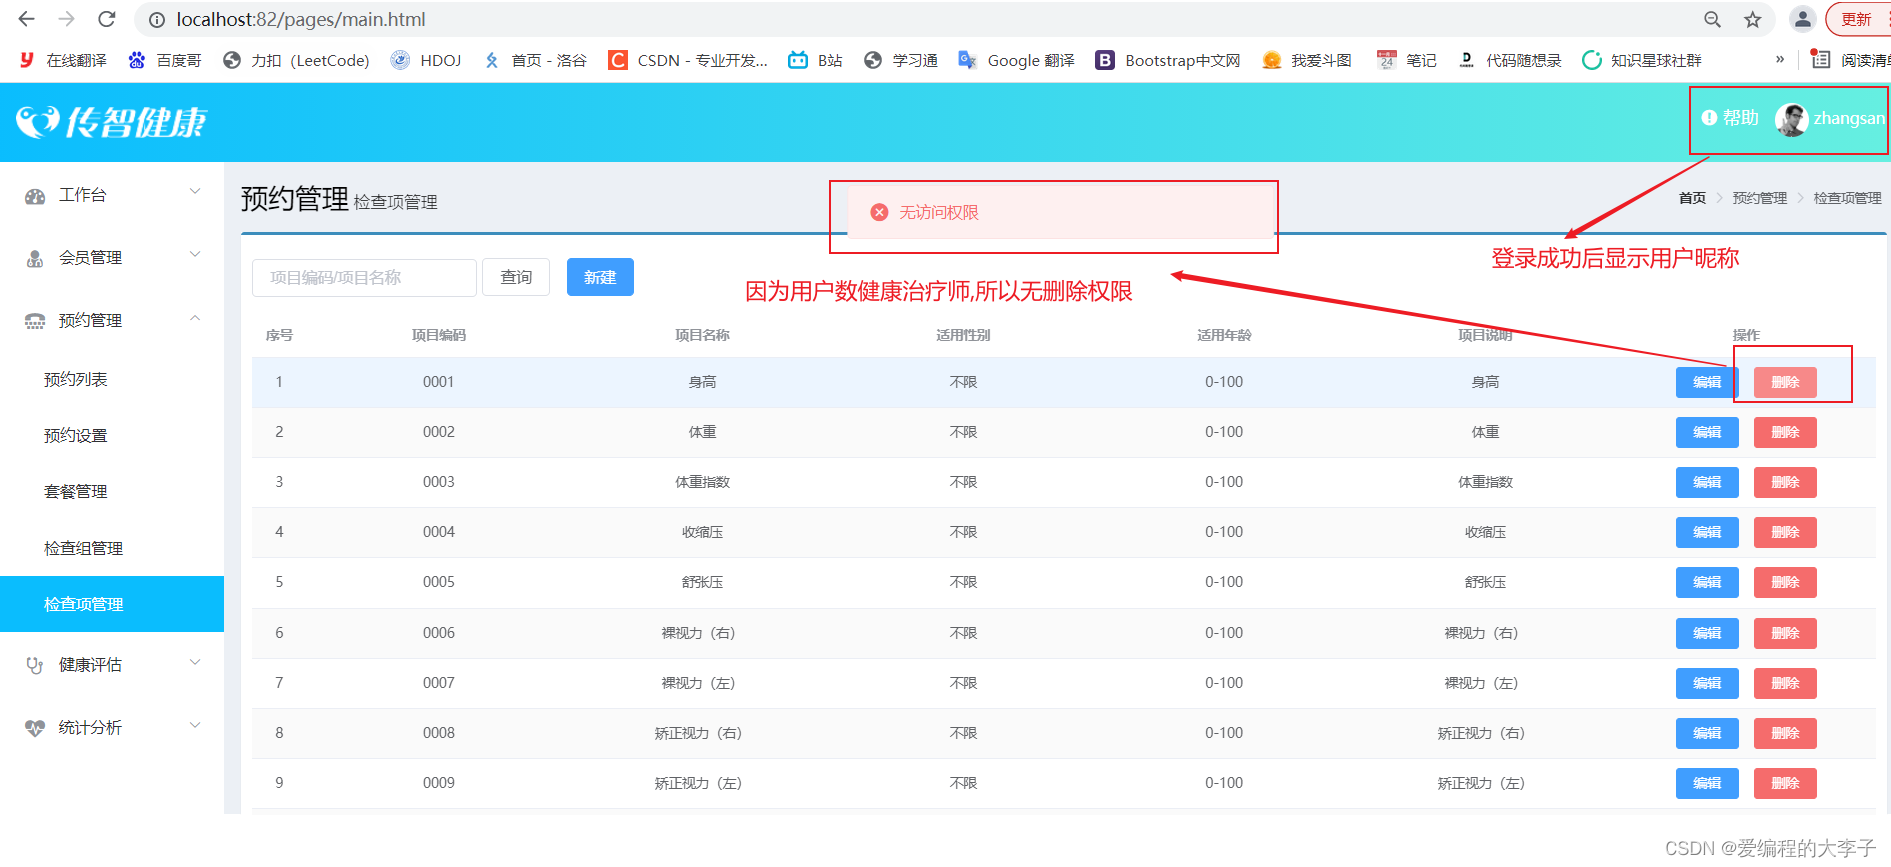1891x867 pixels.
Task: Select the 0005 project code cell
Action: [x=439, y=582]
